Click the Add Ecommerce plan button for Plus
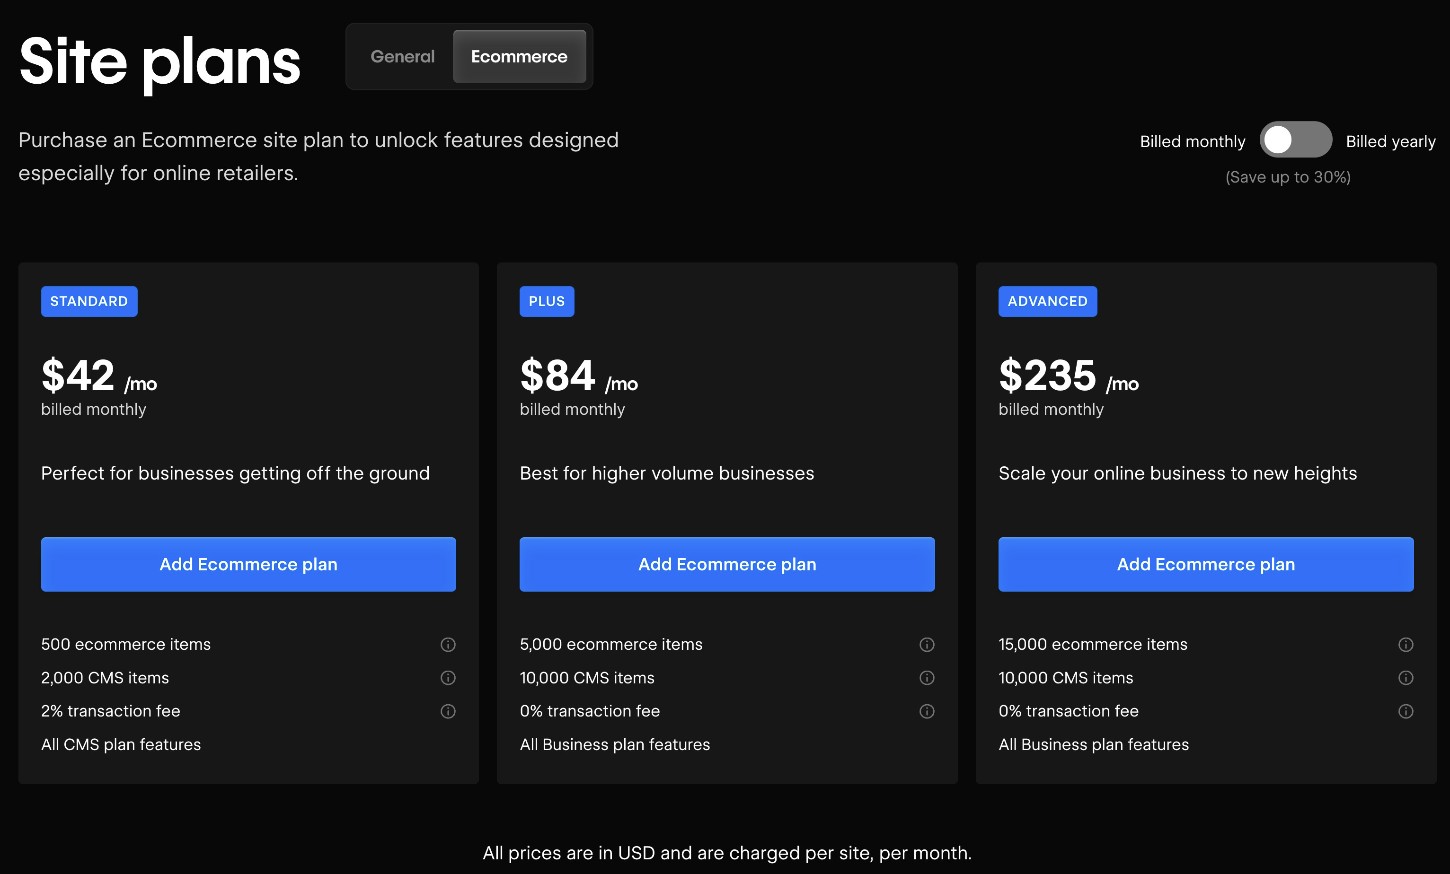The width and height of the screenshot is (1450, 874). 727,564
